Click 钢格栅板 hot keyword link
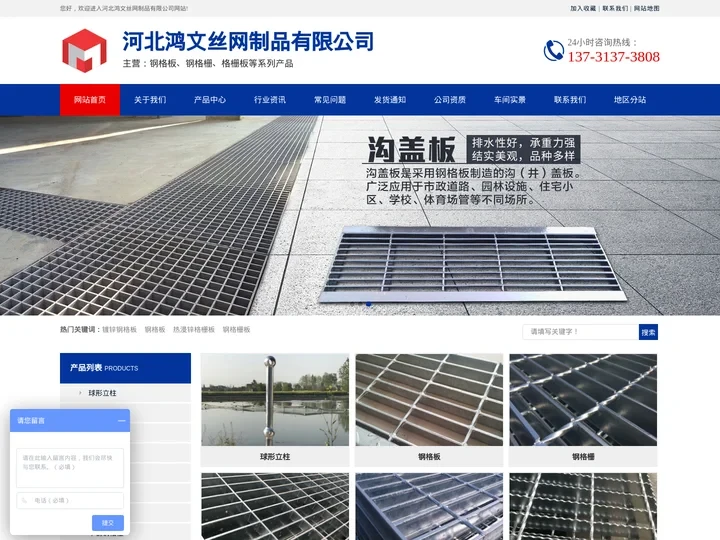This screenshot has height=540, width=720. tap(236, 330)
